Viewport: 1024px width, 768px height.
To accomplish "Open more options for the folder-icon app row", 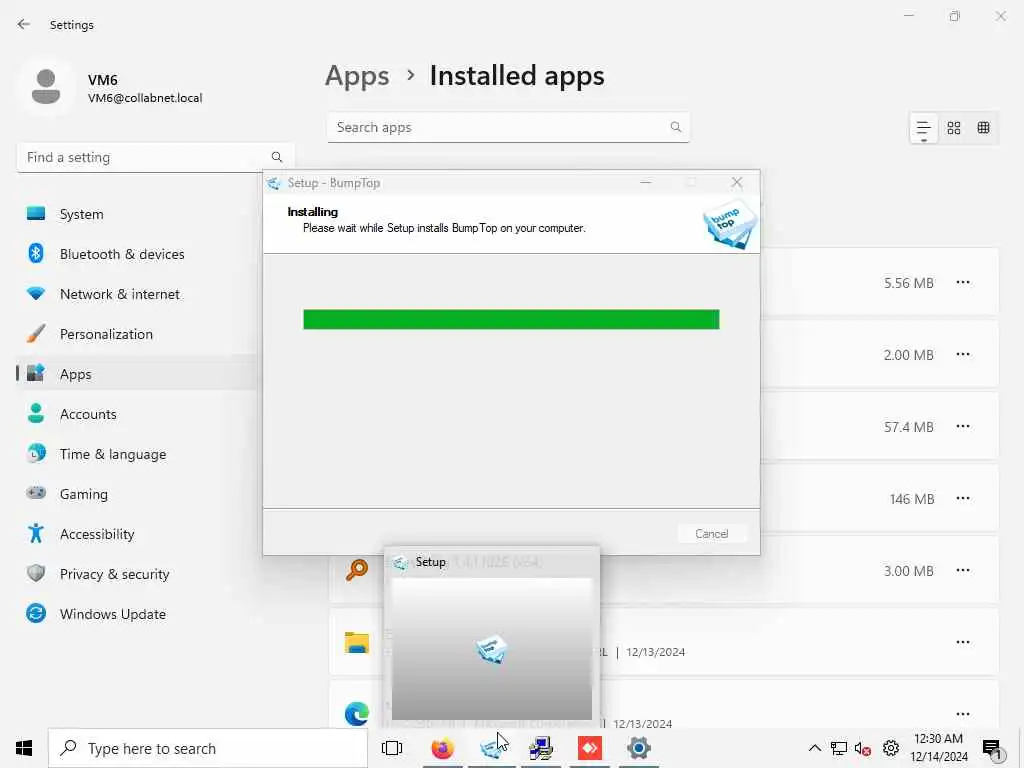I will 963,642.
